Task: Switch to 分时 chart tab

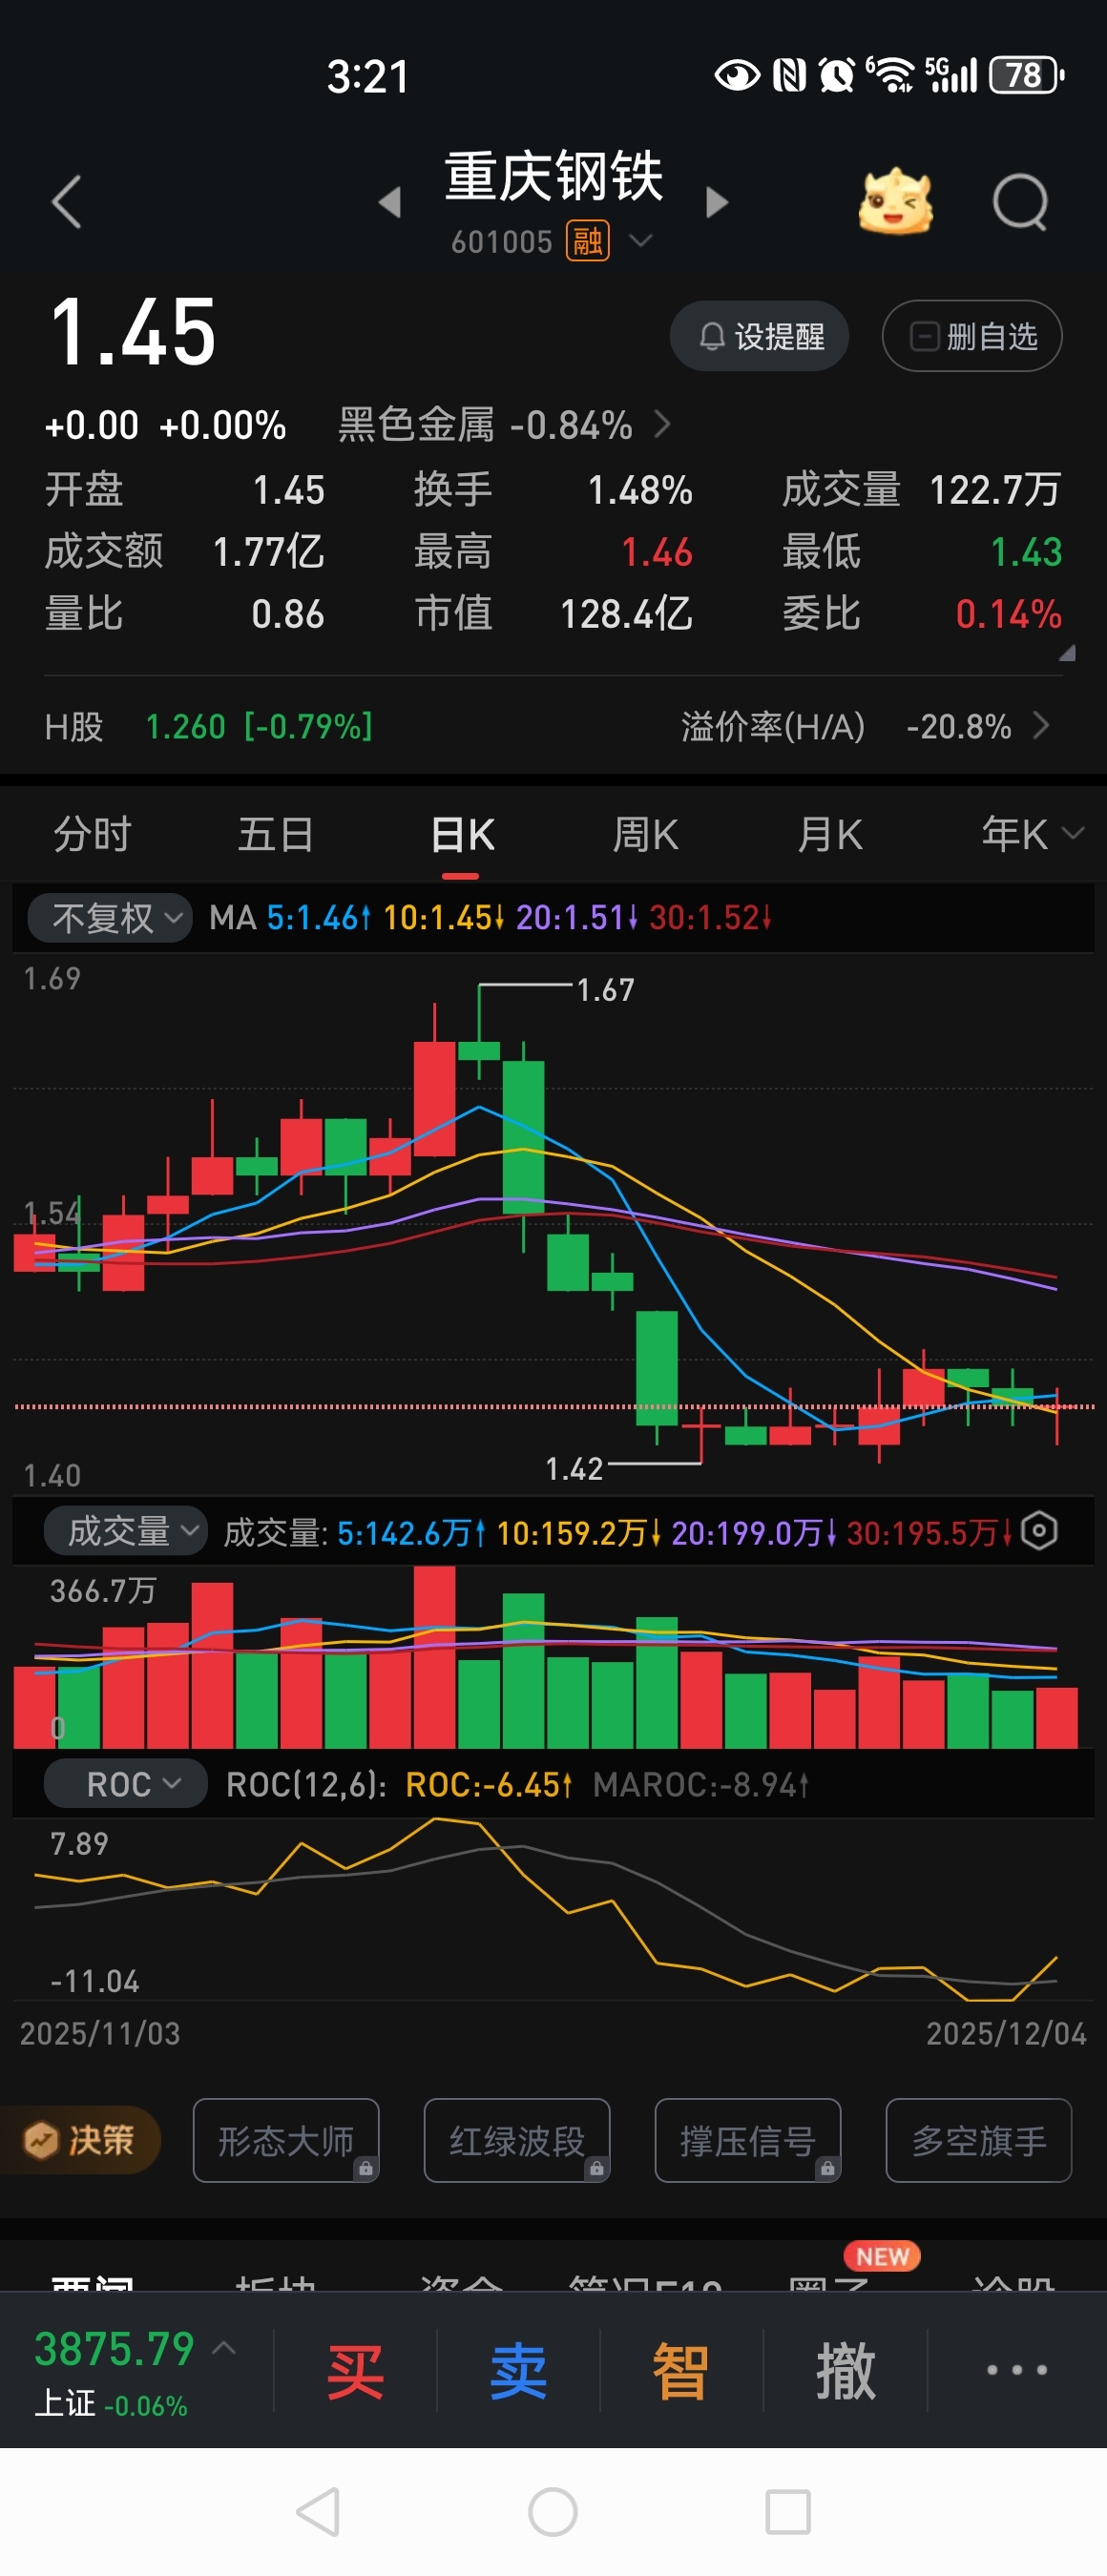Action: [92, 834]
